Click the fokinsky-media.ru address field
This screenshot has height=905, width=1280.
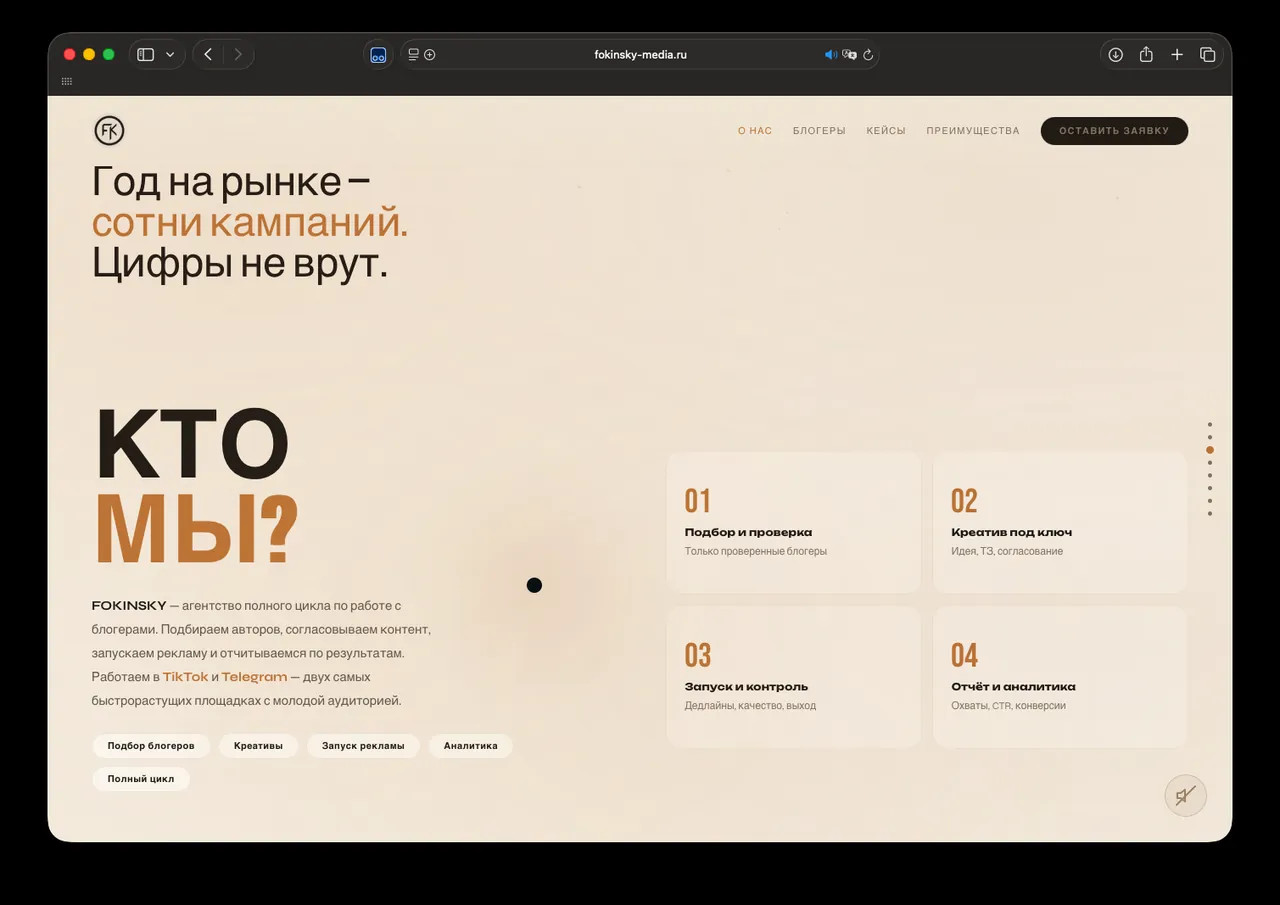(640, 55)
